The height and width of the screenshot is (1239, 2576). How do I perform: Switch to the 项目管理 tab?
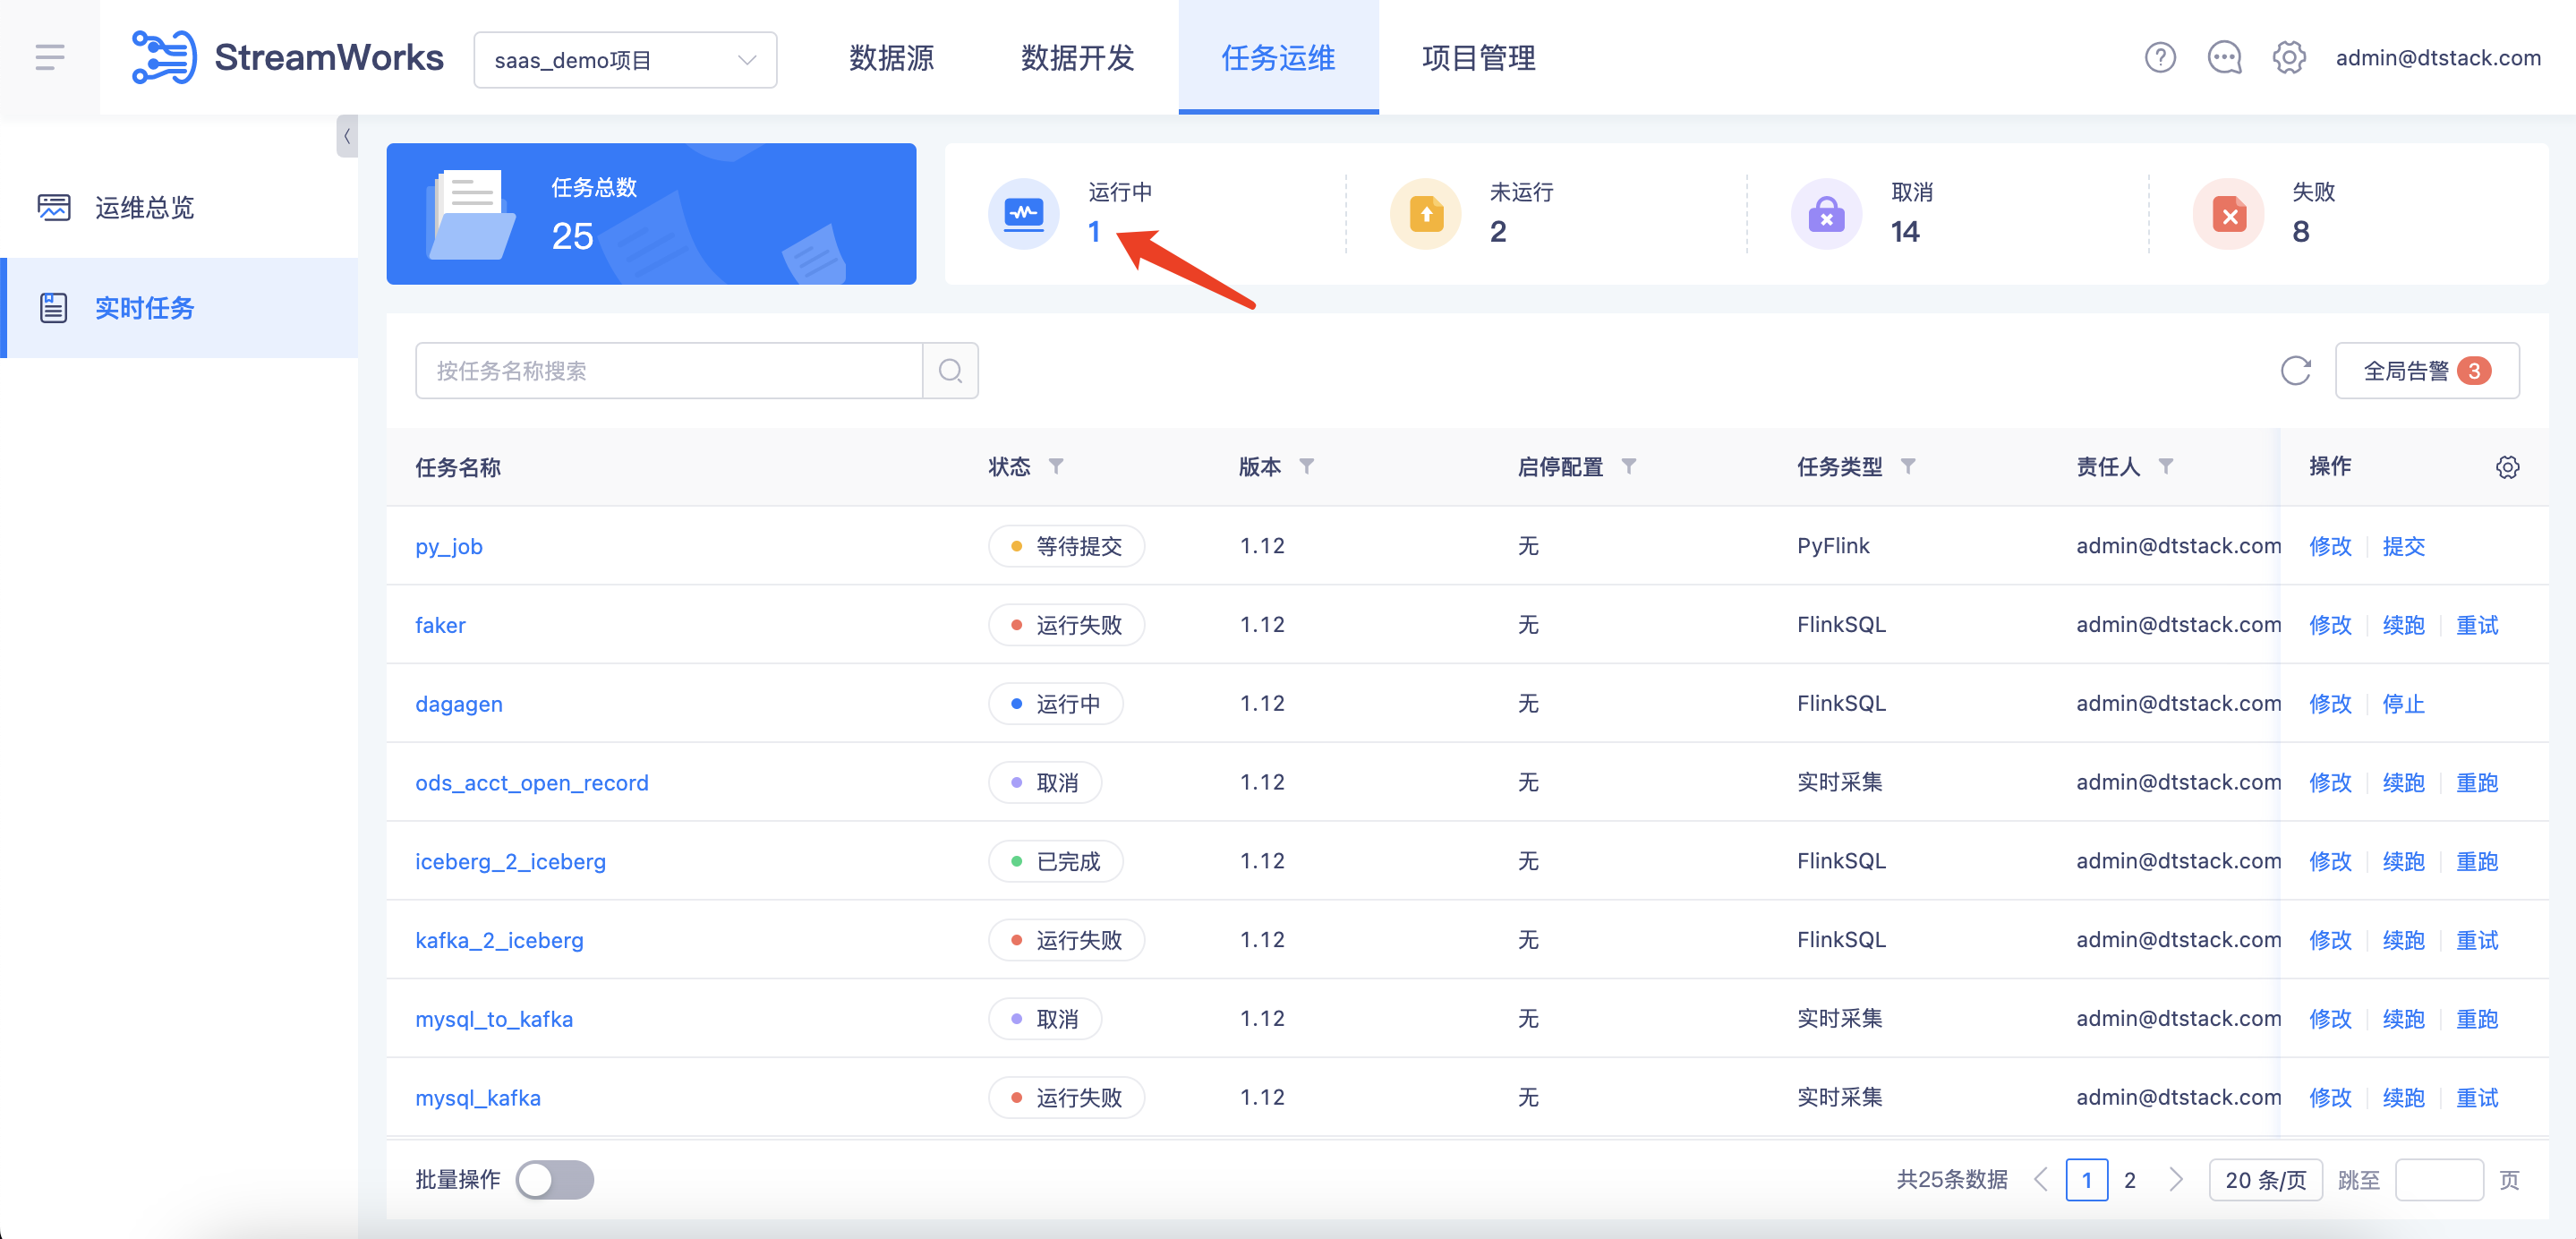(x=1478, y=58)
